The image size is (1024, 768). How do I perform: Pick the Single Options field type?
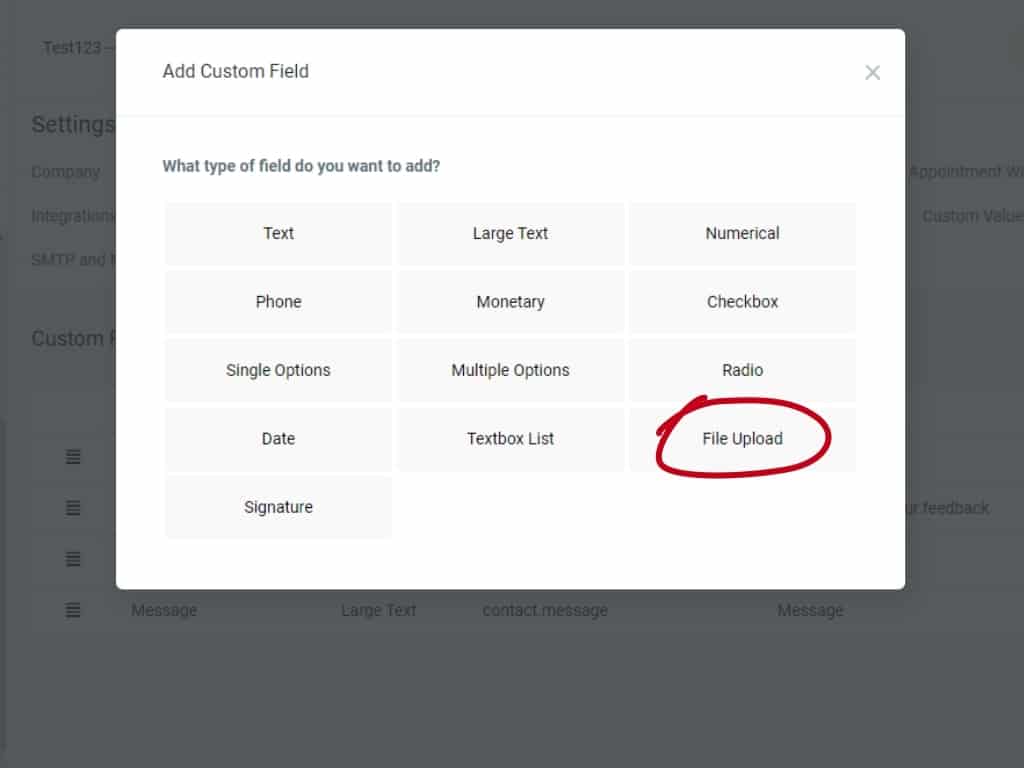coord(278,370)
